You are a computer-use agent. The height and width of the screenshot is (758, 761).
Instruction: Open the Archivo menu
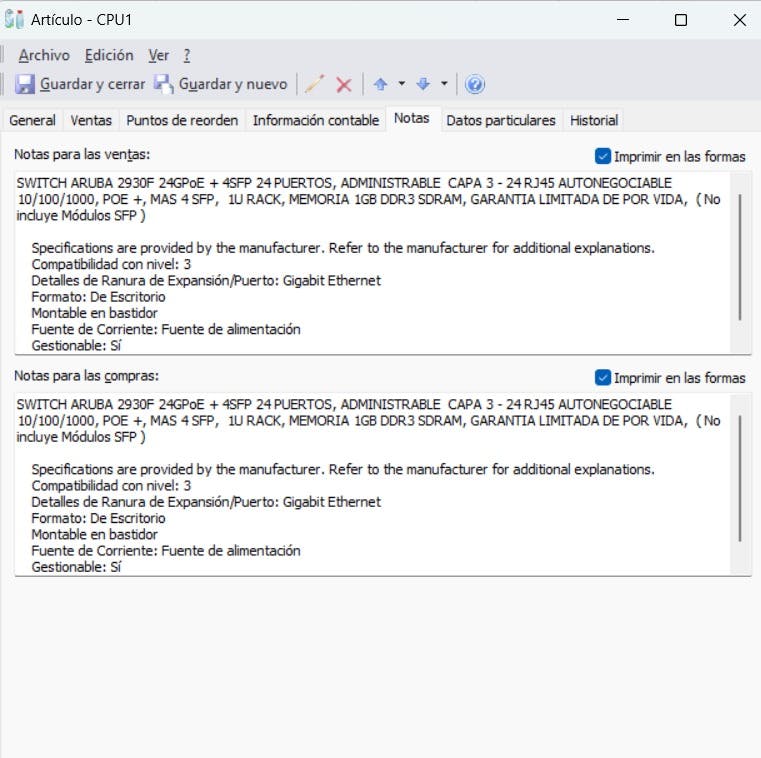[x=44, y=55]
